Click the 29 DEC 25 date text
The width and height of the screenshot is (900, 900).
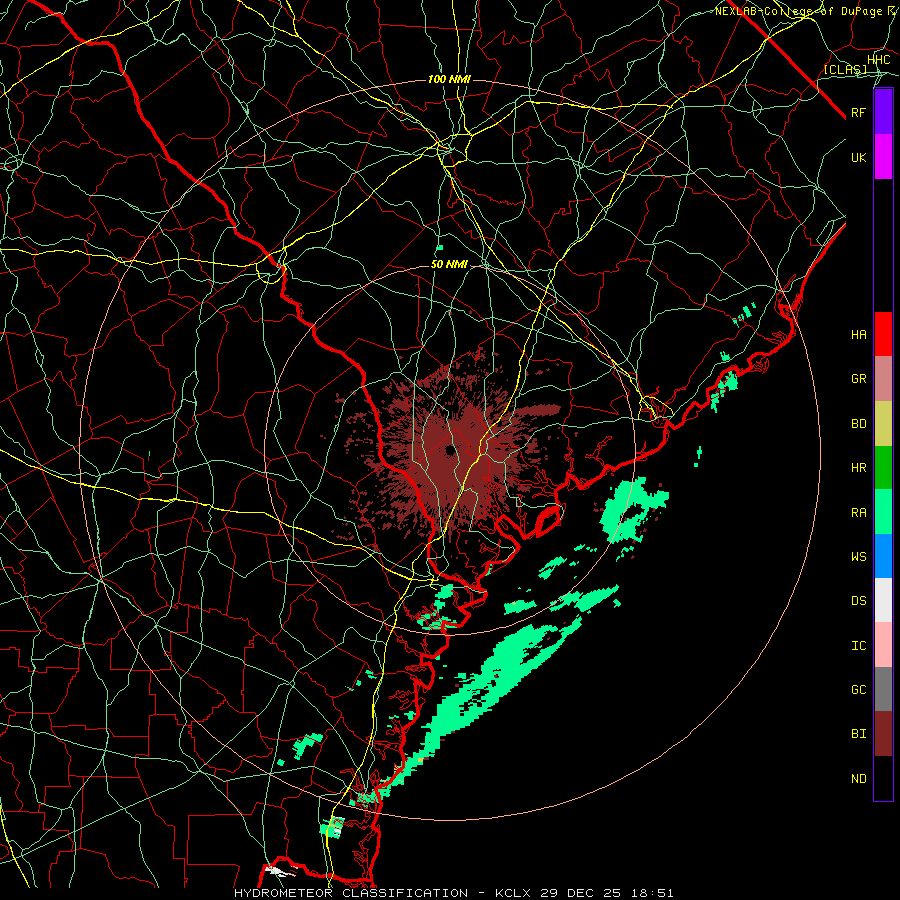click(x=580, y=893)
